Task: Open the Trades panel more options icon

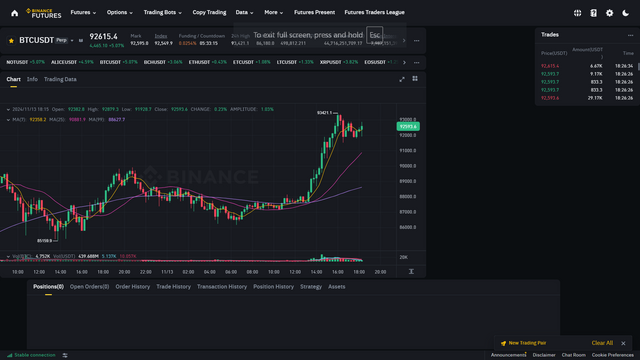Action: 631,35
